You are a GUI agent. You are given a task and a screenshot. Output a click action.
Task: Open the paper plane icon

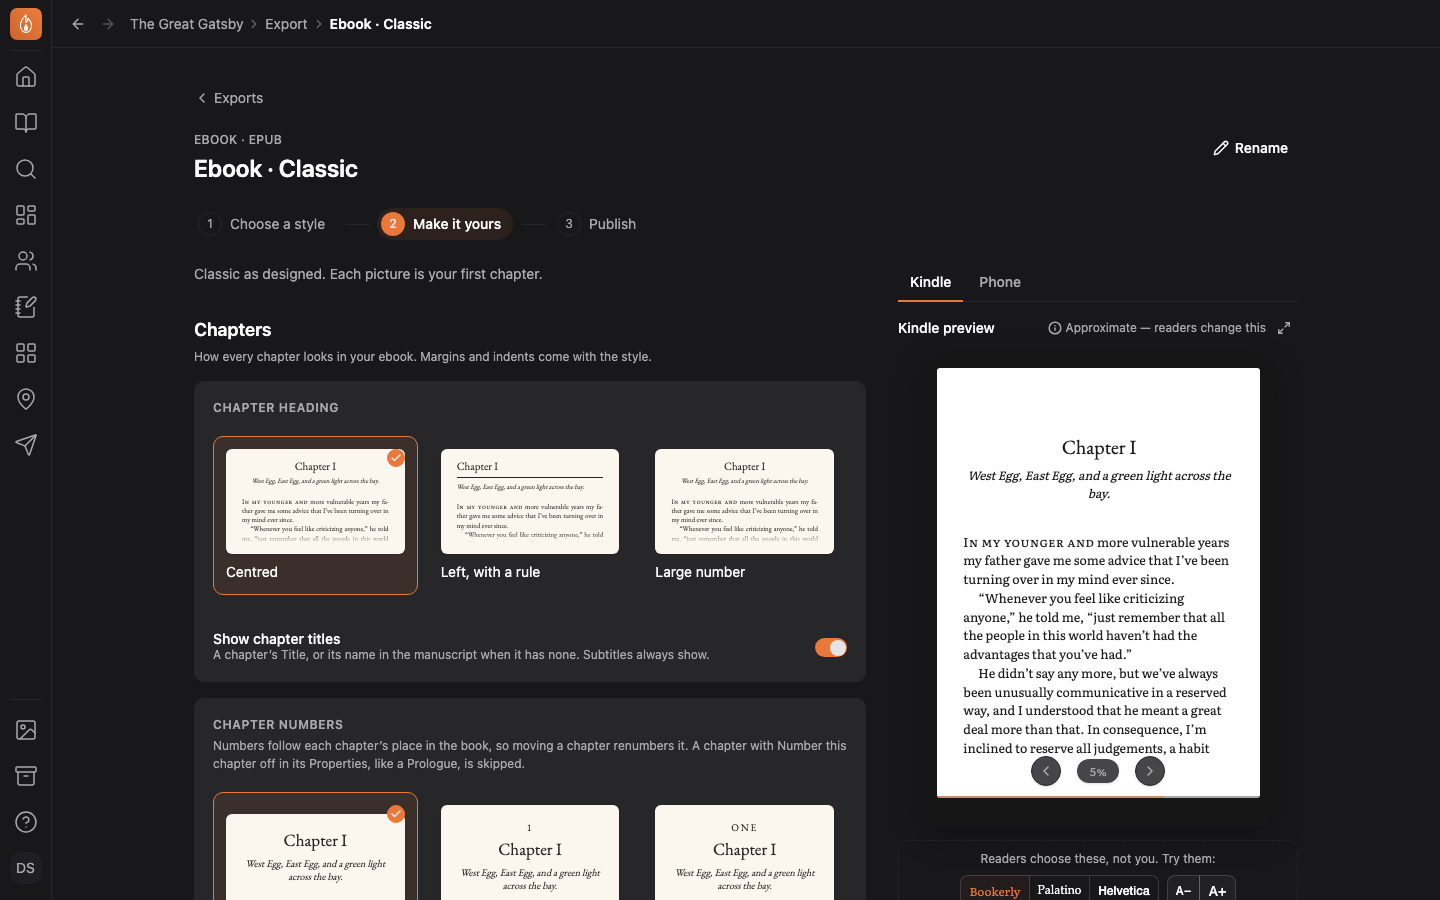(26, 445)
